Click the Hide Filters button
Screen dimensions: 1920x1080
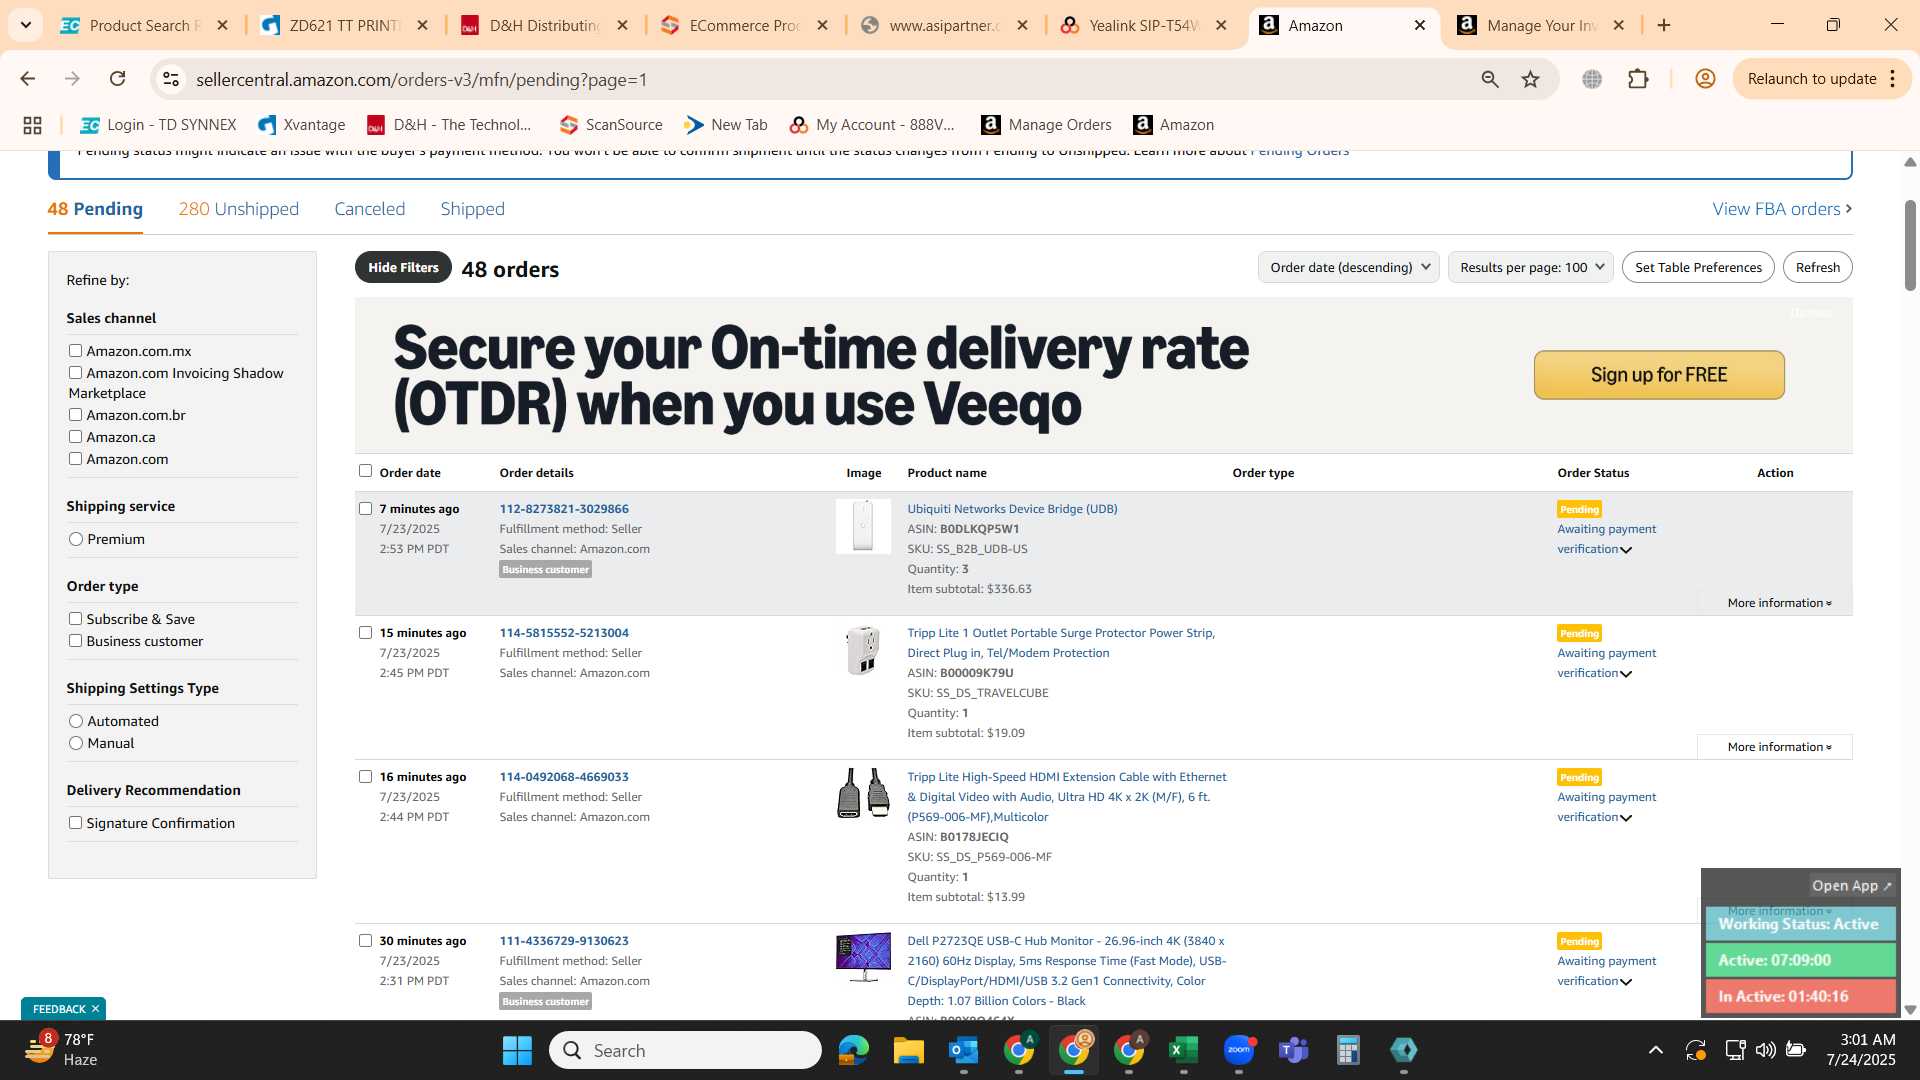(x=403, y=267)
